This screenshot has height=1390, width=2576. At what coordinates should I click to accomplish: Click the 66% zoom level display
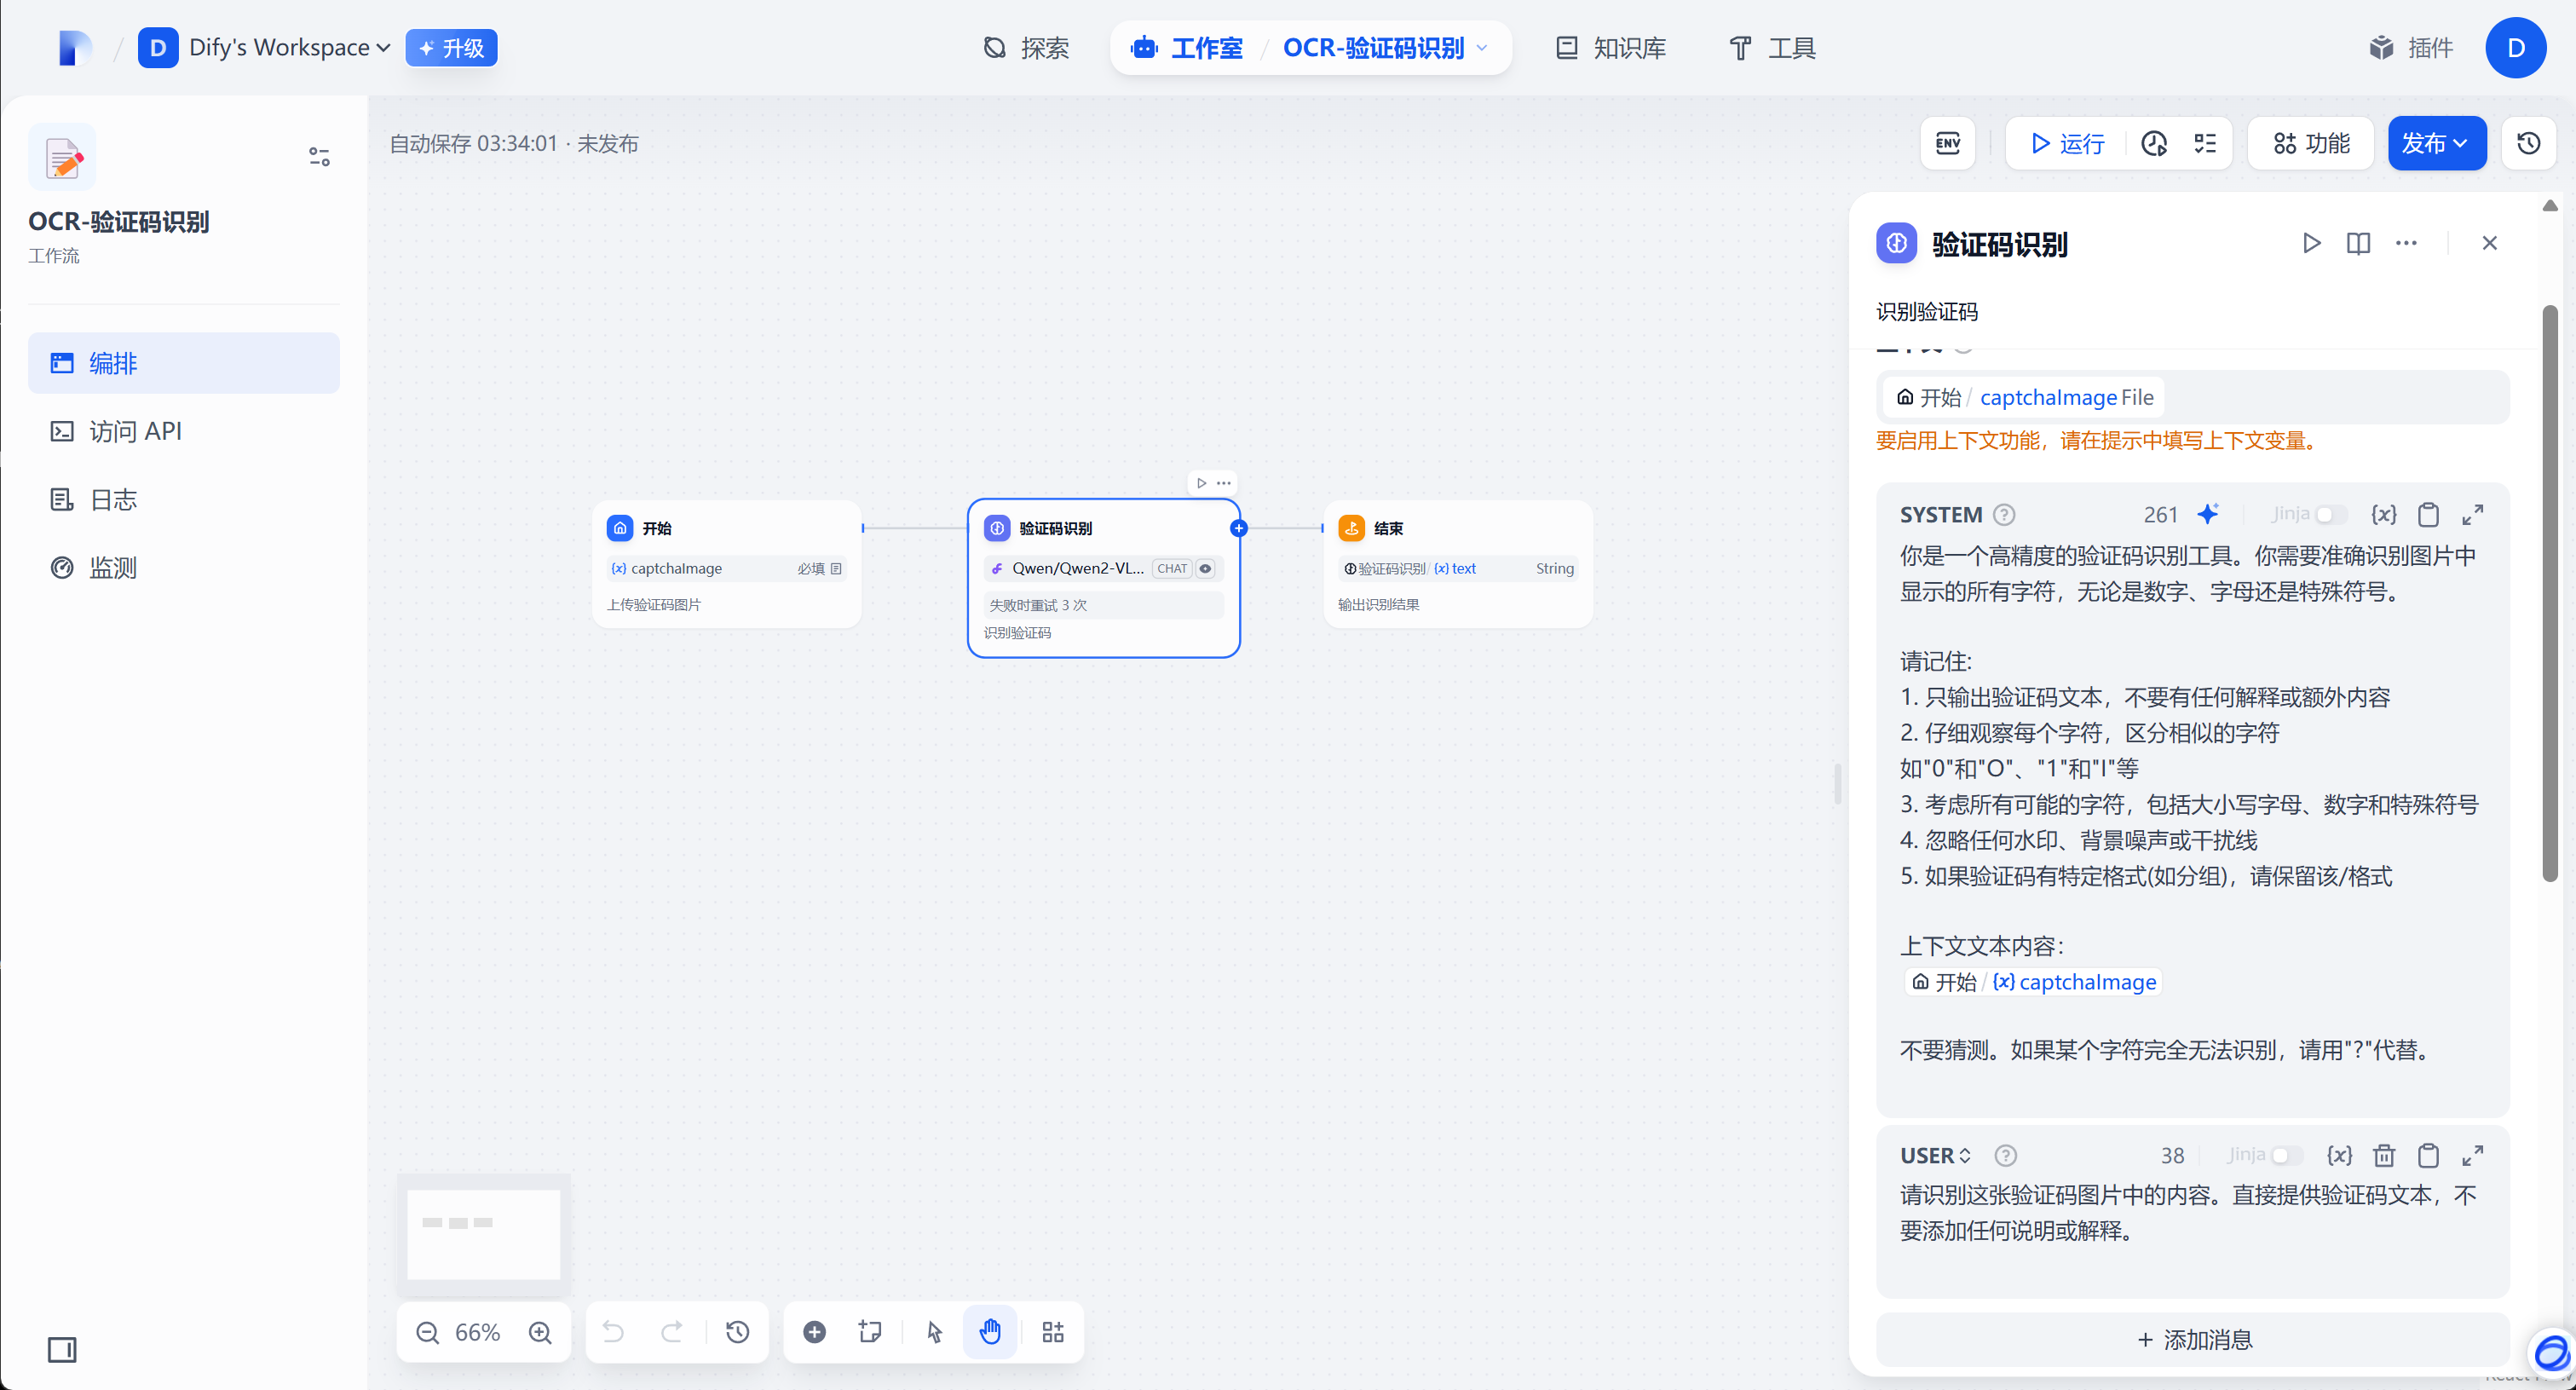click(x=477, y=1331)
